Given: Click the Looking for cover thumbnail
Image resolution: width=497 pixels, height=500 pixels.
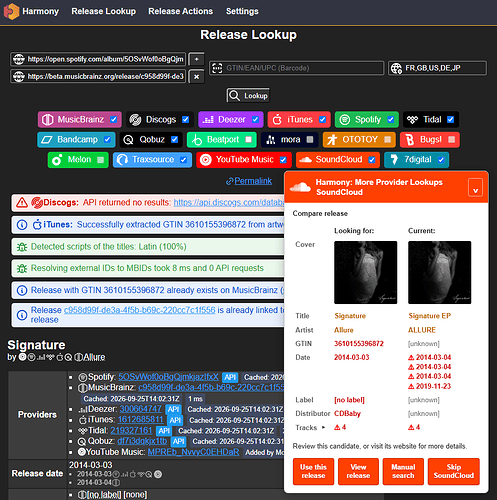Looking at the screenshot, I should [366, 272].
